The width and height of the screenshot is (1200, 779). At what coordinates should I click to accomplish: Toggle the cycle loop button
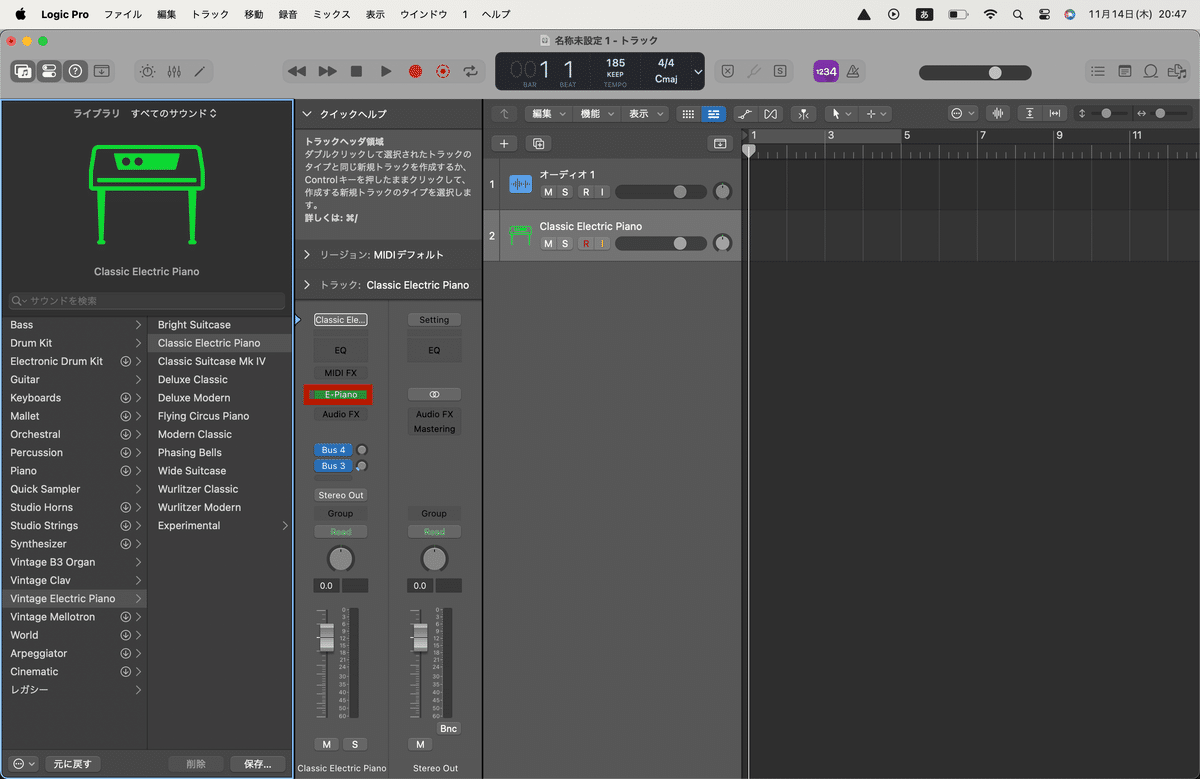coord(471,71)
